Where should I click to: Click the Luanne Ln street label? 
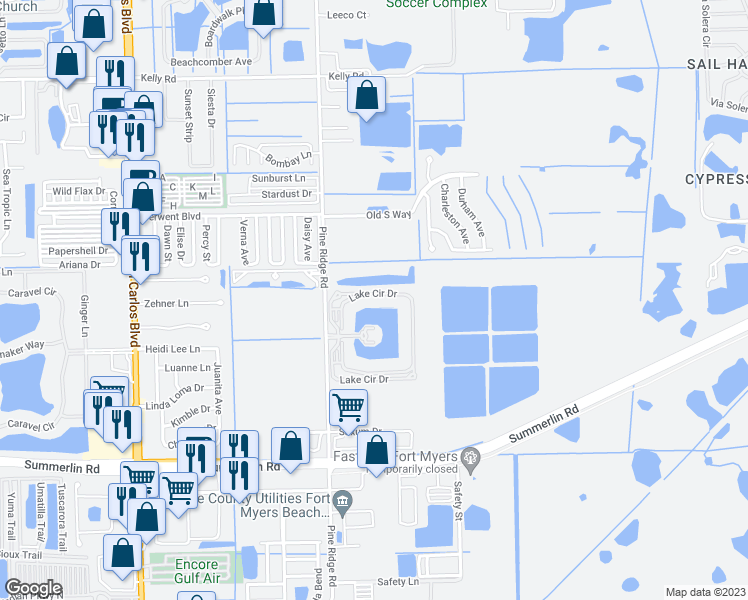click(x=187, y=368)
